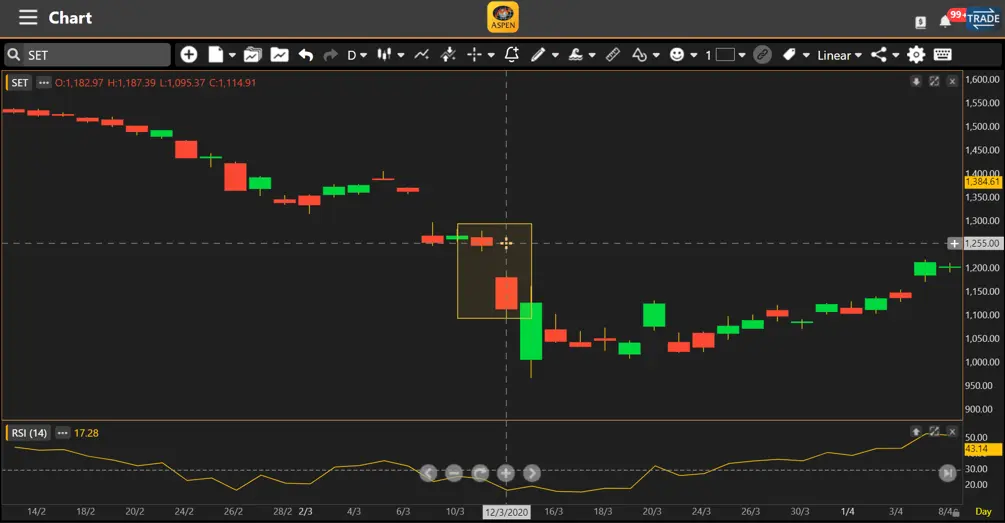Viewport: 1005px width, 523px height.
Task: Open the Linear scale type dropdown
Action: 838,55
